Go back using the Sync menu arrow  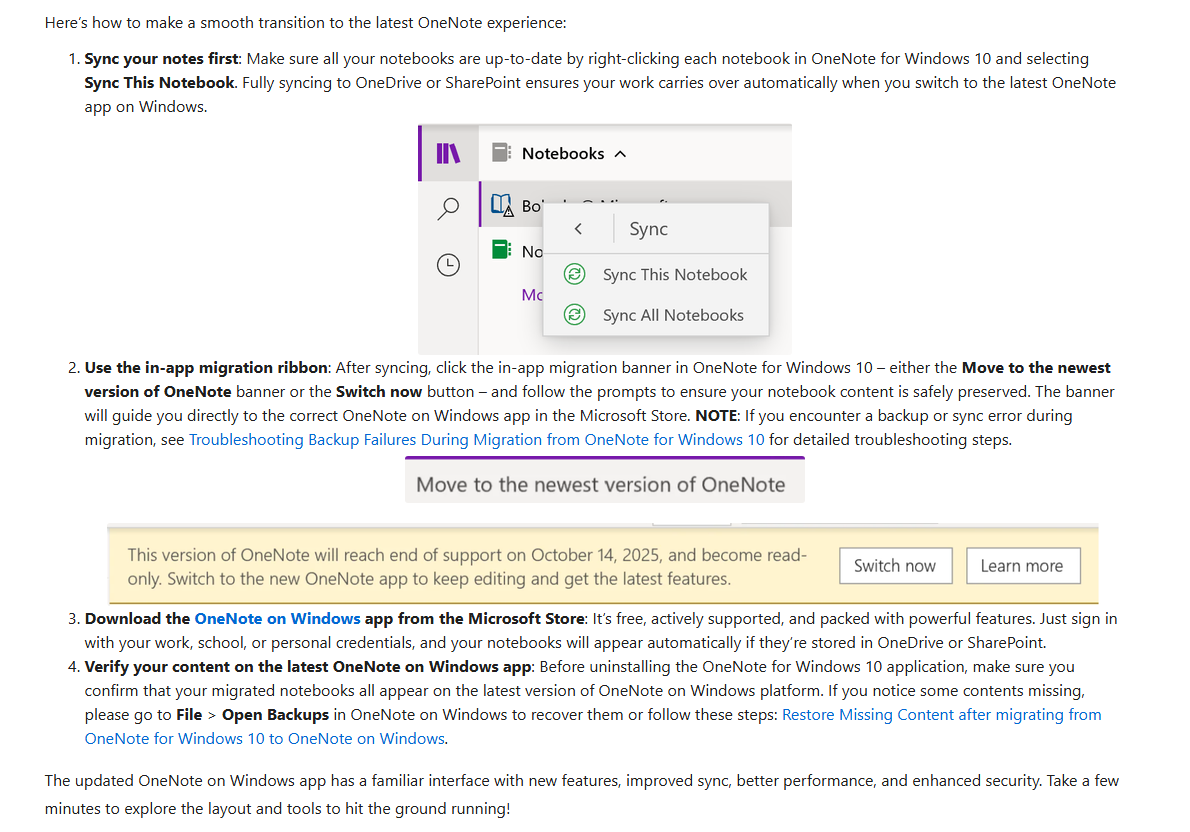coord(578,228)
